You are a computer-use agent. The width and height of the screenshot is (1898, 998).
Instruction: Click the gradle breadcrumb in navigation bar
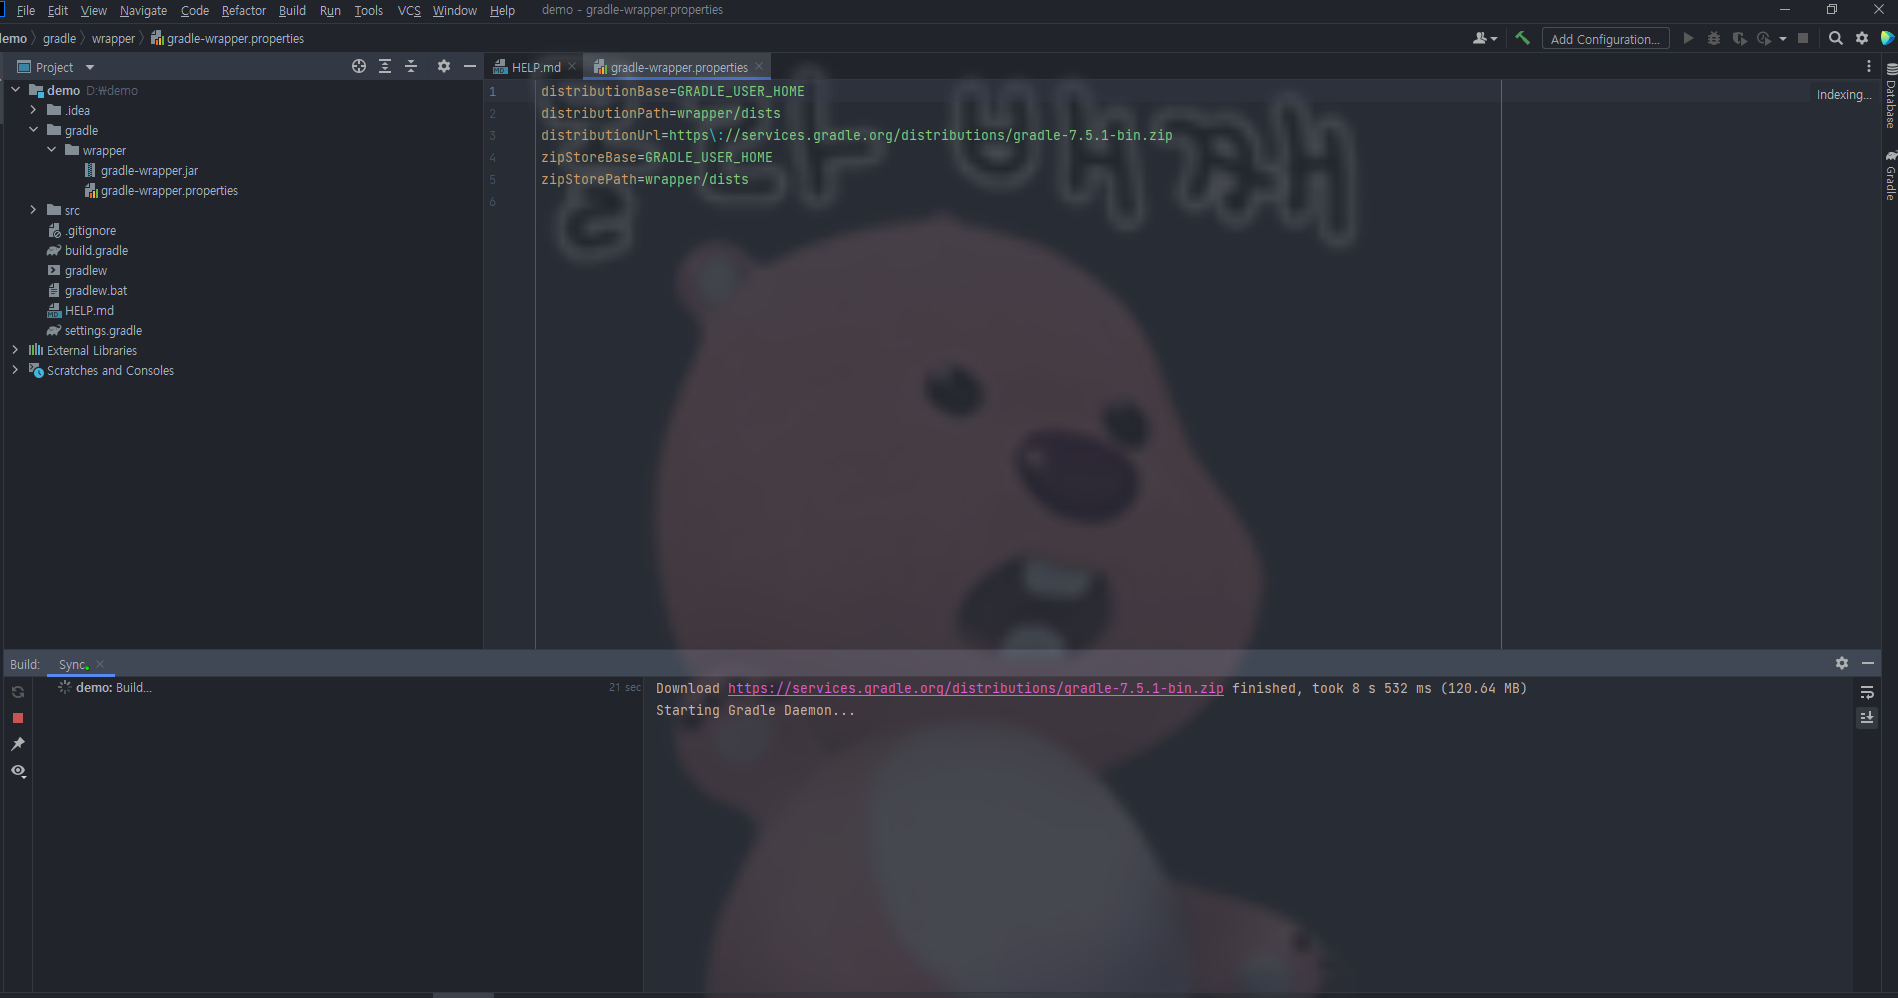pyautogui.click(x=59, y=38)
